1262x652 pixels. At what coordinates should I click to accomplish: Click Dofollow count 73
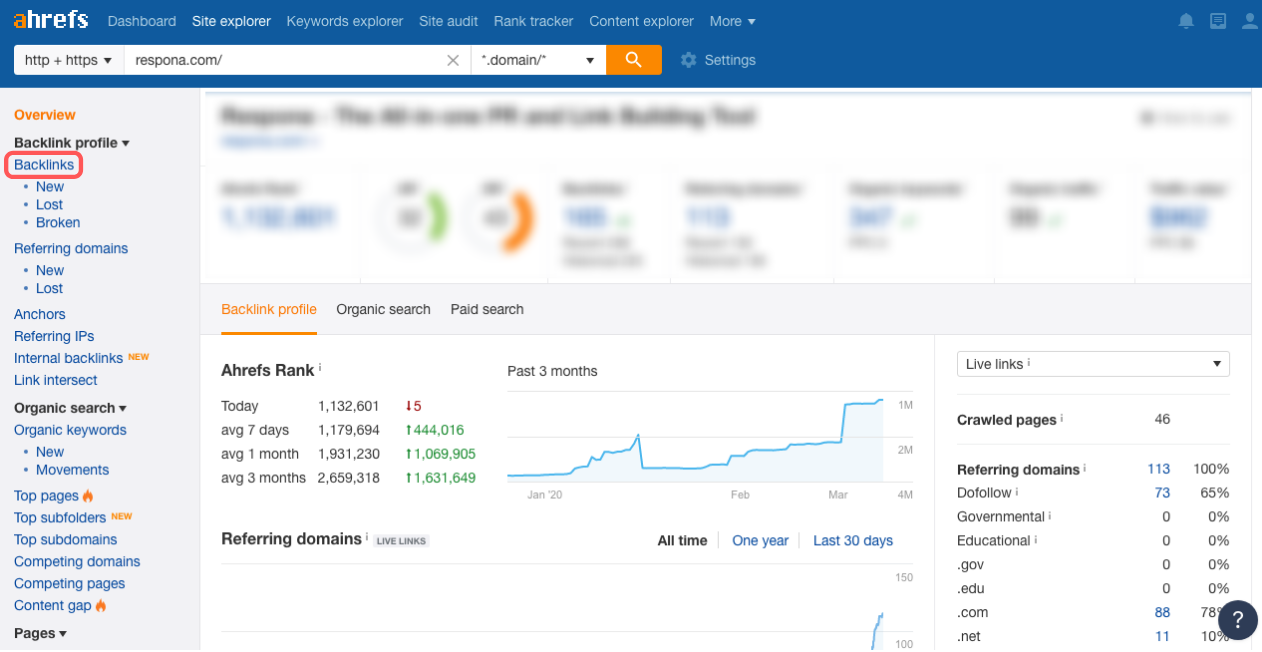pos(1162,493)
